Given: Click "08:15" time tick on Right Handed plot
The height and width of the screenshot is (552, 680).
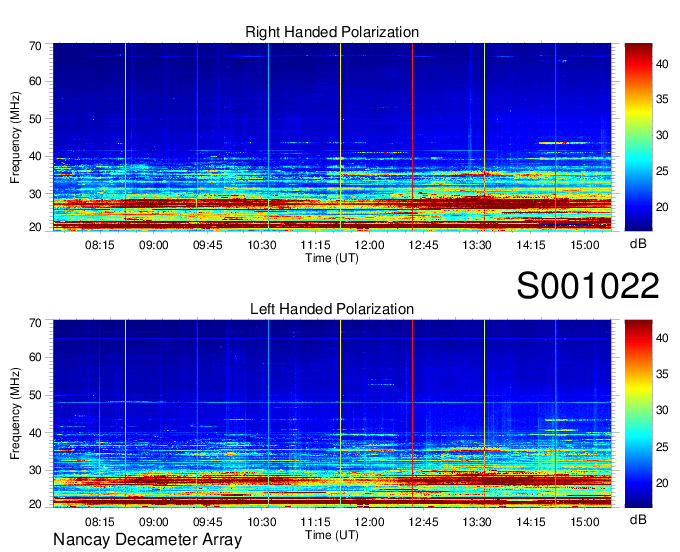Looking at the screenshot, I should click(x=100, y=245).
